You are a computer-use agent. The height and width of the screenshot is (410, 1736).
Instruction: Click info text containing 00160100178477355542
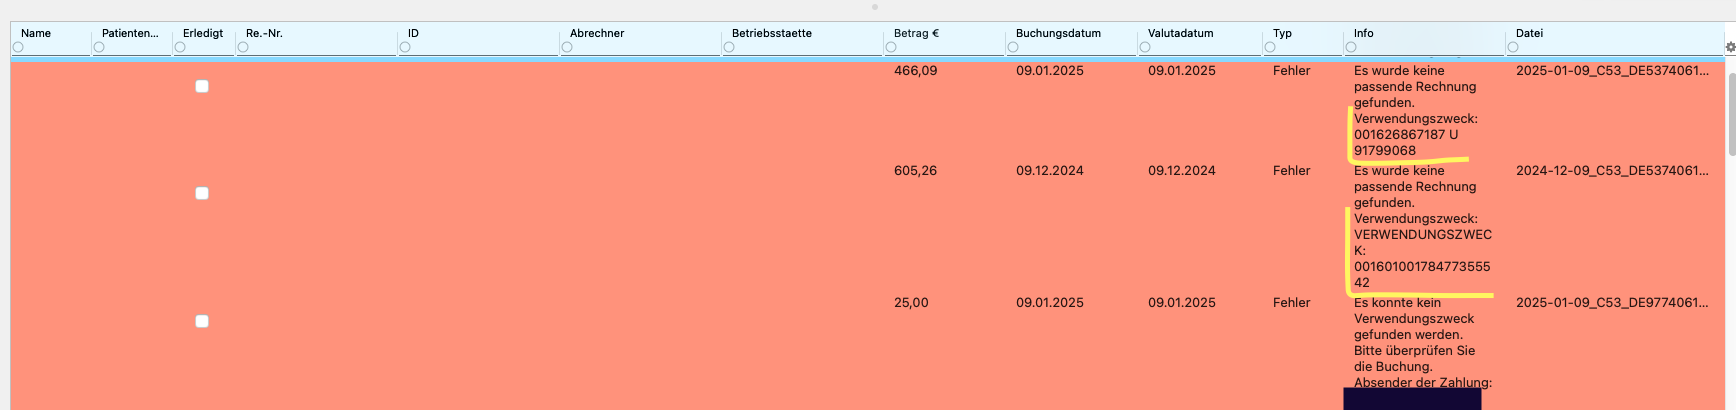(1422, 227)
